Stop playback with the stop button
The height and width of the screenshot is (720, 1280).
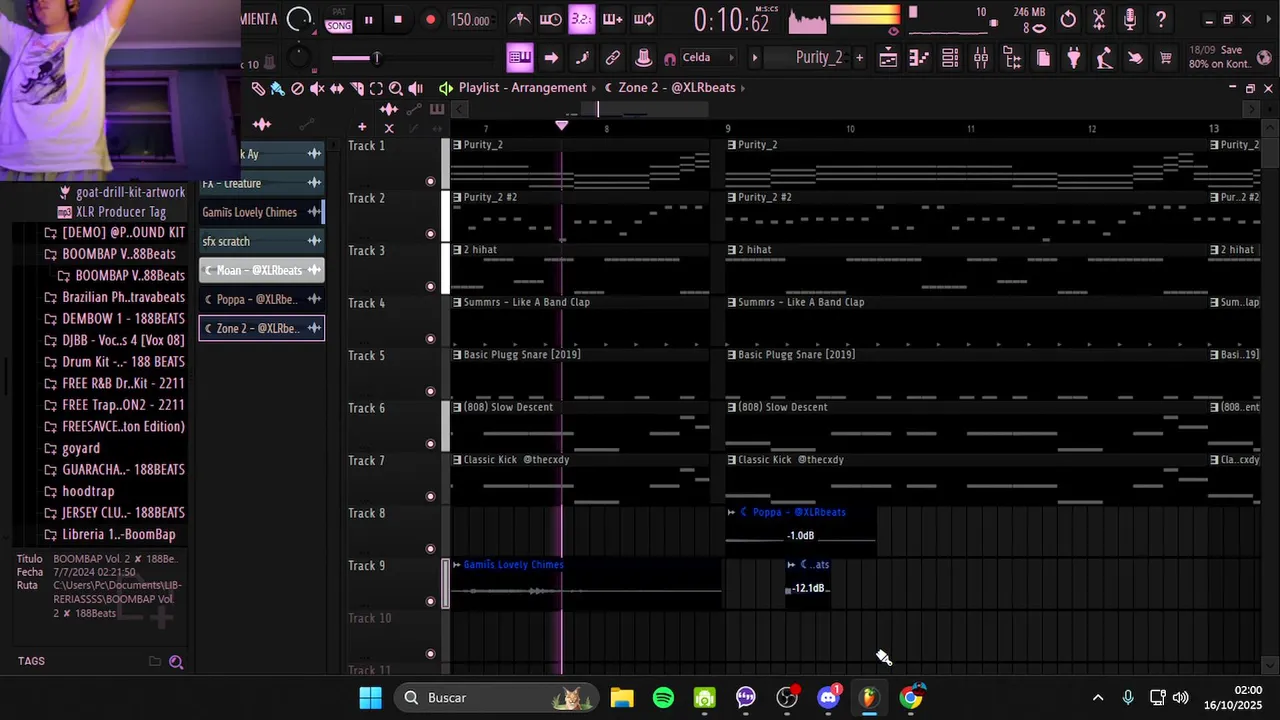[398, 20]
